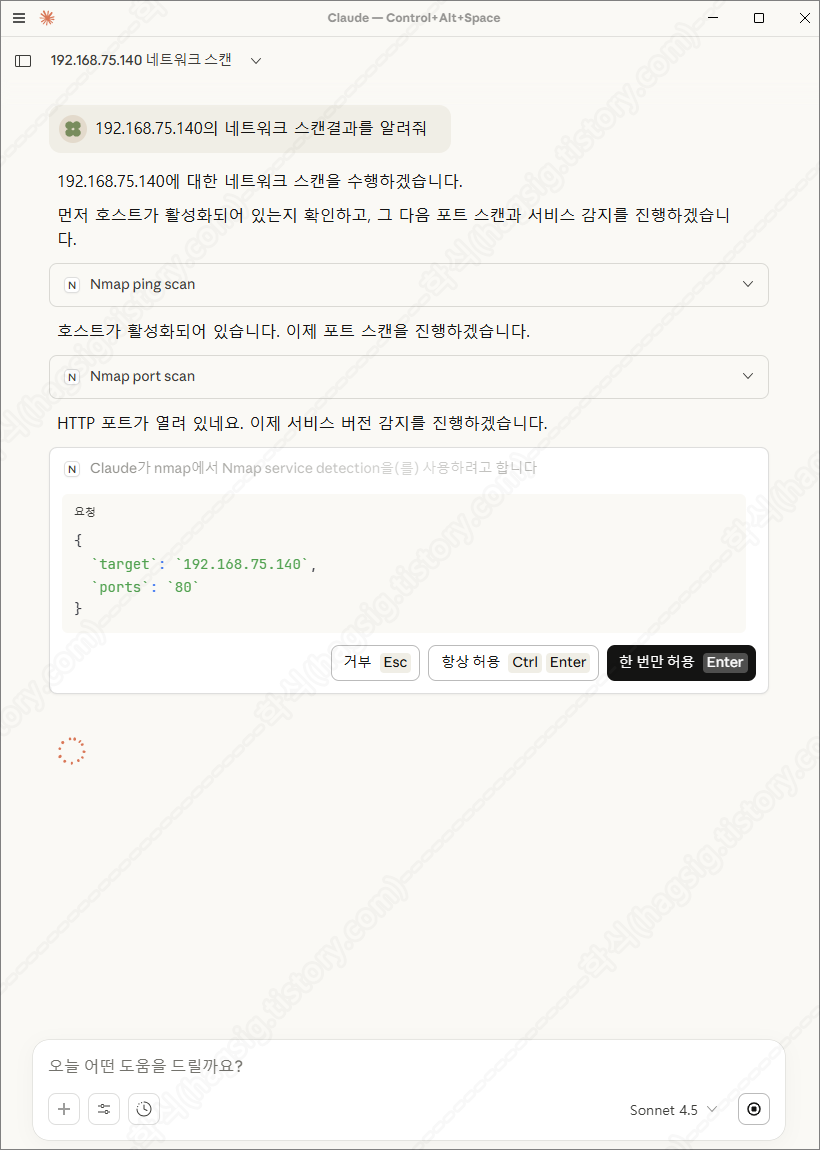Screen dimensions: 820x1150
Task: Click the user avatar in the message bubble
Action: tap(73, 129)
